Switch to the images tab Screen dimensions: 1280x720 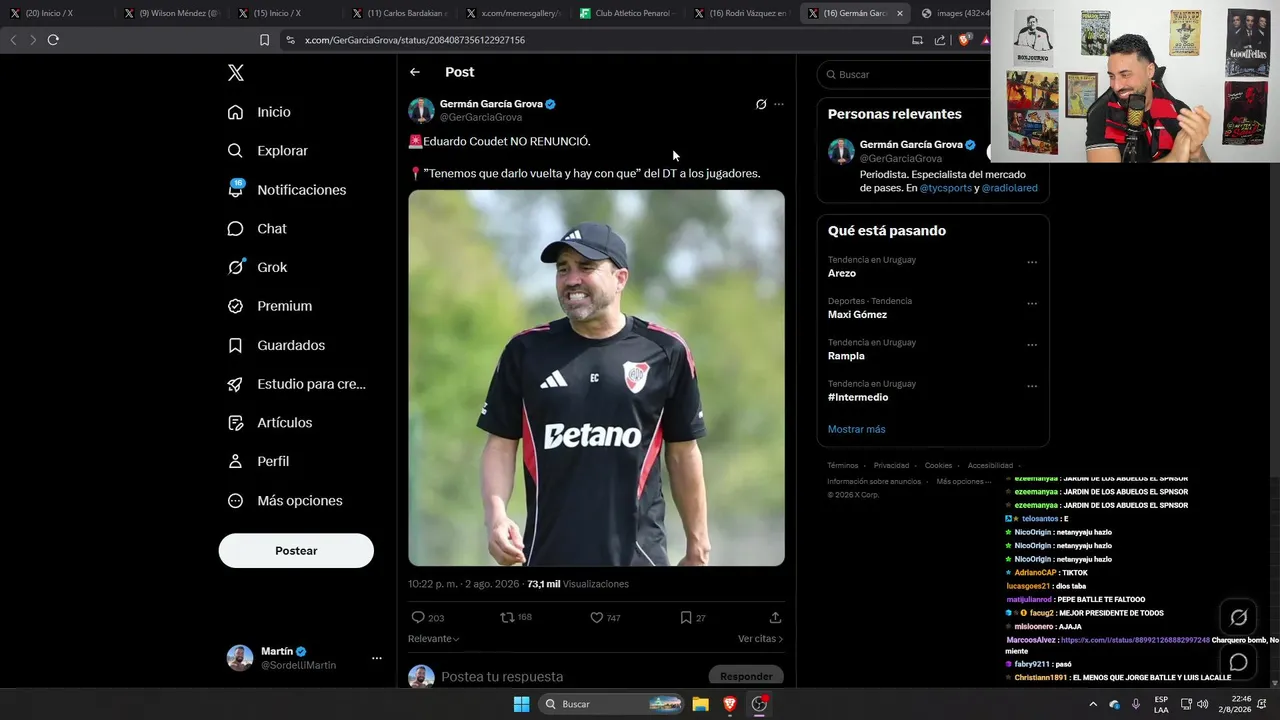coord(956,13)
